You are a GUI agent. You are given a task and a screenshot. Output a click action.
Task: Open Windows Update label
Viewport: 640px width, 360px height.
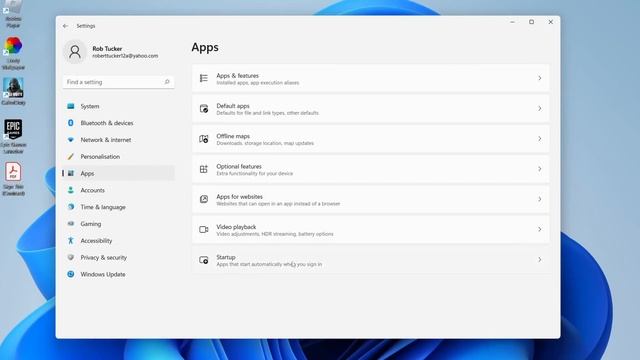pyautogui.click(x=103, y=274)
